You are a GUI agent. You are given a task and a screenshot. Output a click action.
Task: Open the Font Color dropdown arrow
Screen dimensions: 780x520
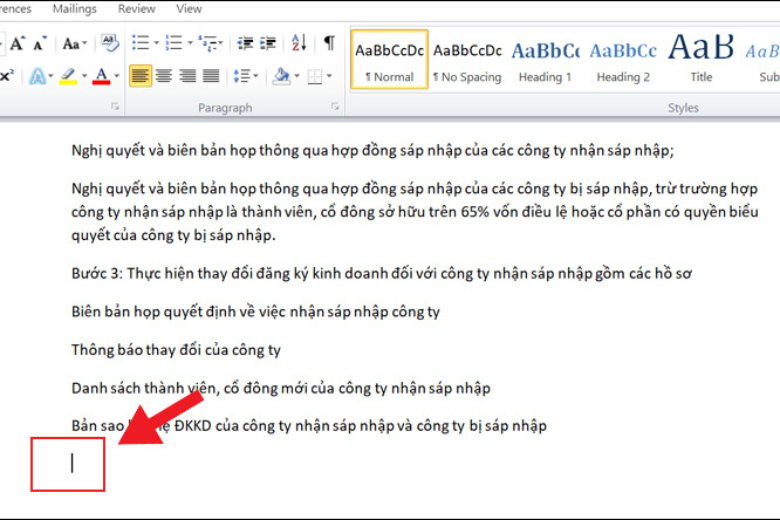[117, 76]
